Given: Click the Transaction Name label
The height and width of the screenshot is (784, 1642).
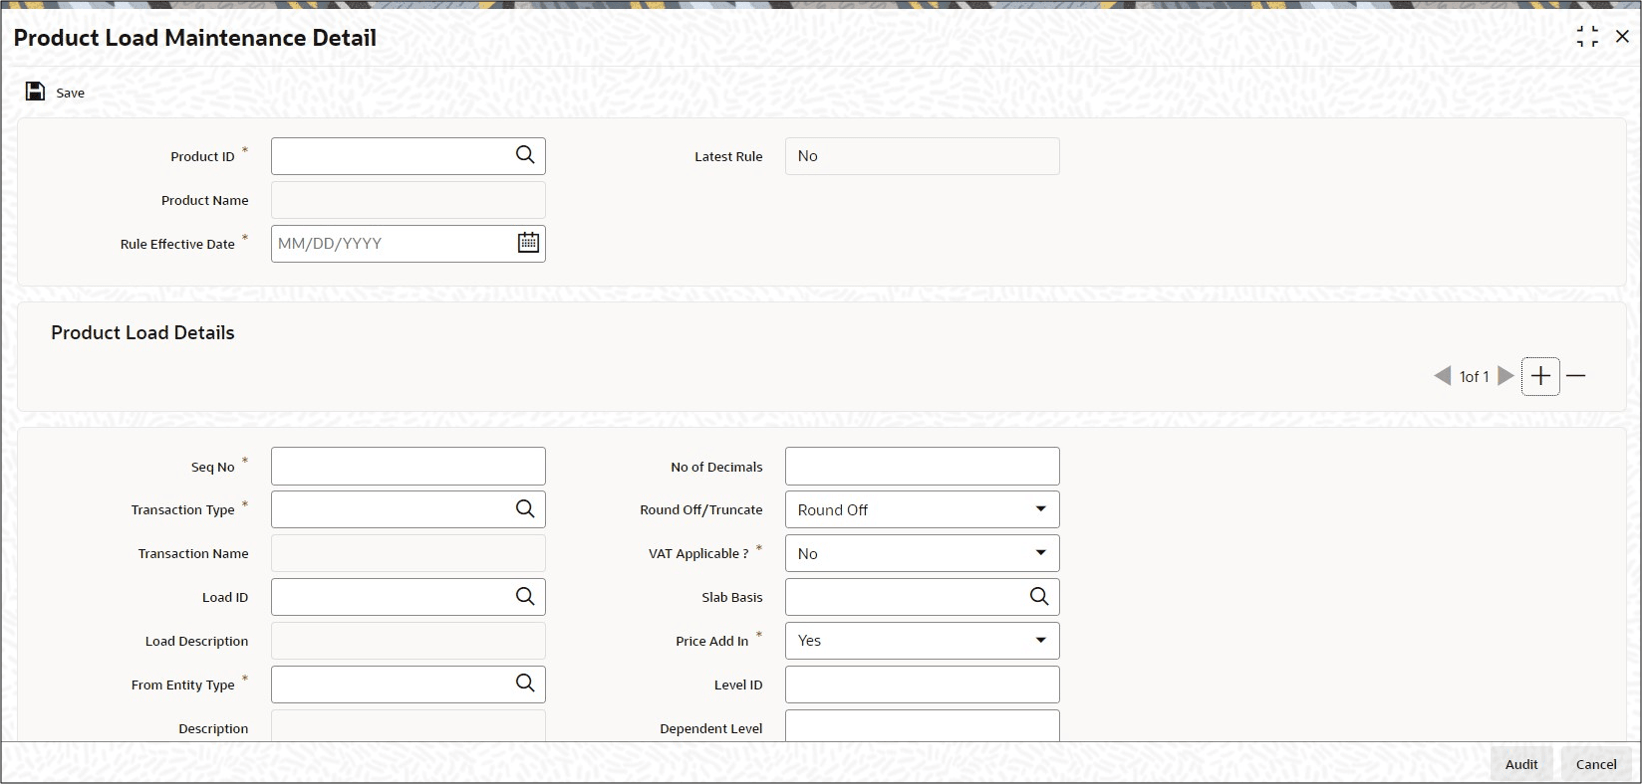Looking at the screenshot, I should [x=193, y=554].
